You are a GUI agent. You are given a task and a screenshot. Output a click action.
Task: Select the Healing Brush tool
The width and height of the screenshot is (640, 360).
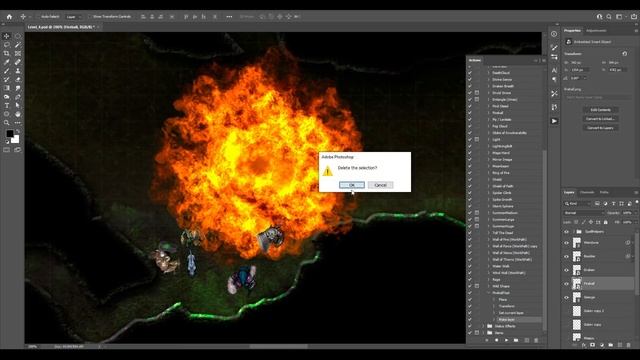pyautogui.click(x=18, y=62)
